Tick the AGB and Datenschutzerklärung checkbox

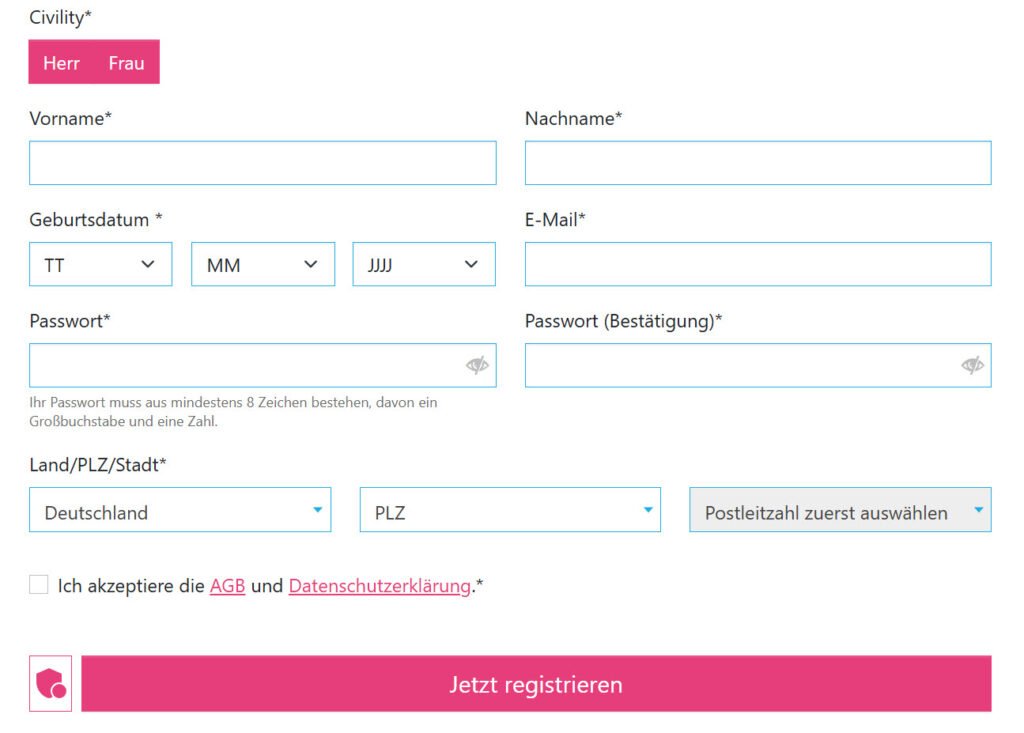(39, 585)
